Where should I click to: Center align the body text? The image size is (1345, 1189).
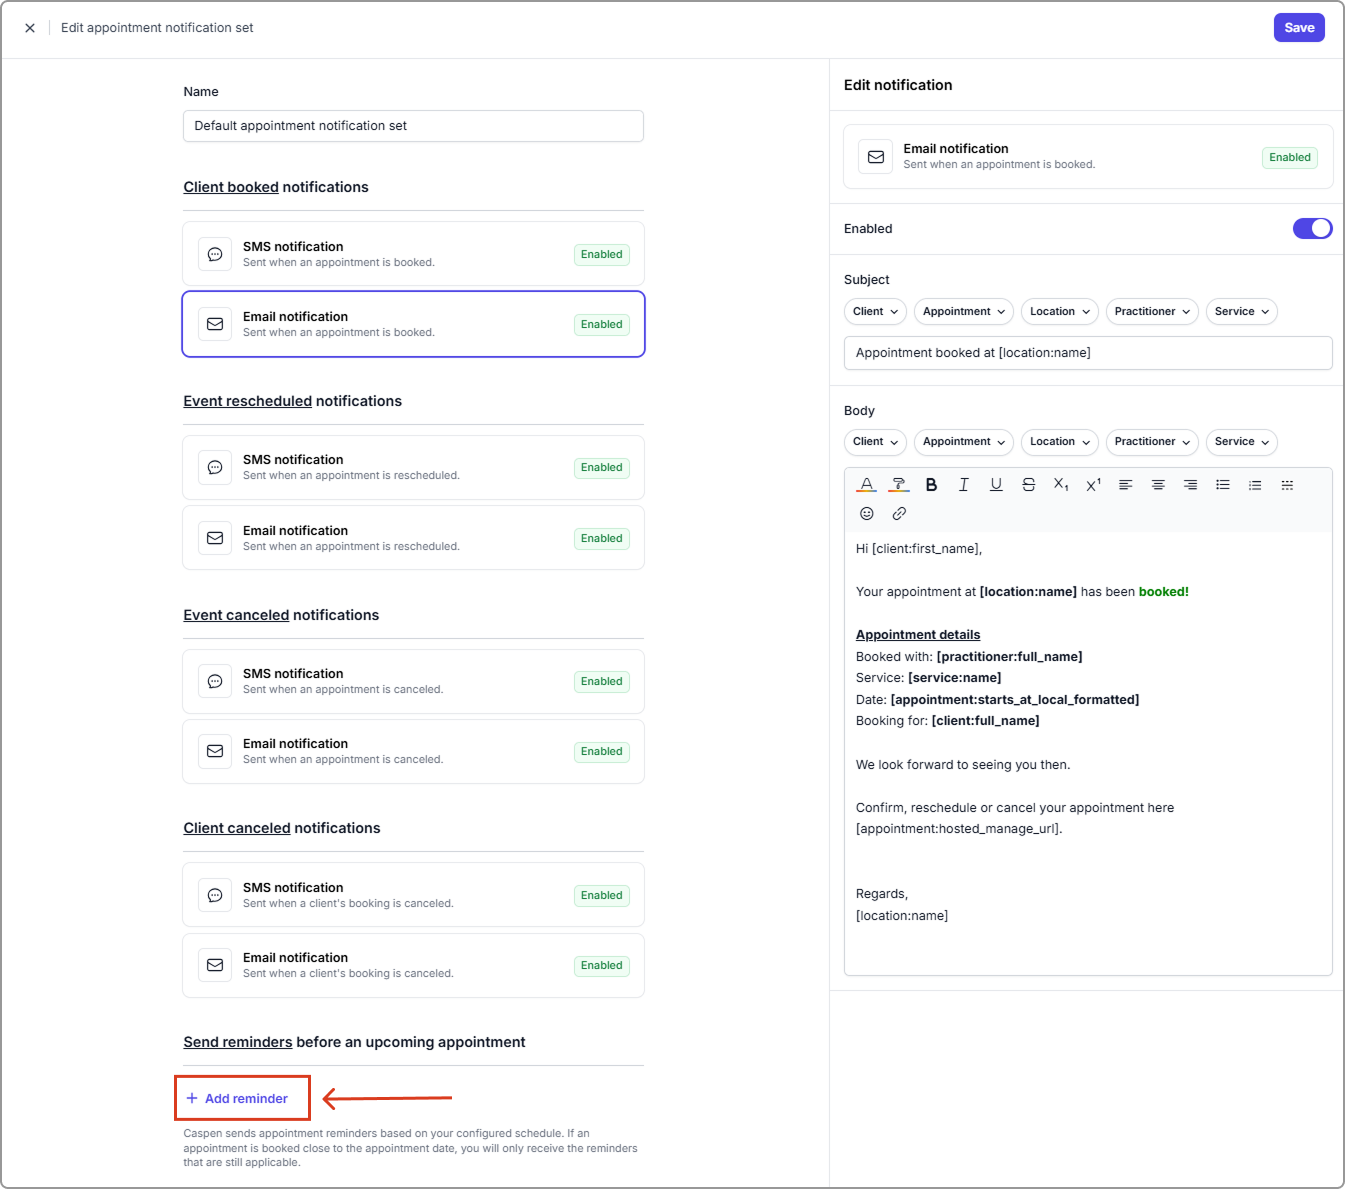point(1158,485)
